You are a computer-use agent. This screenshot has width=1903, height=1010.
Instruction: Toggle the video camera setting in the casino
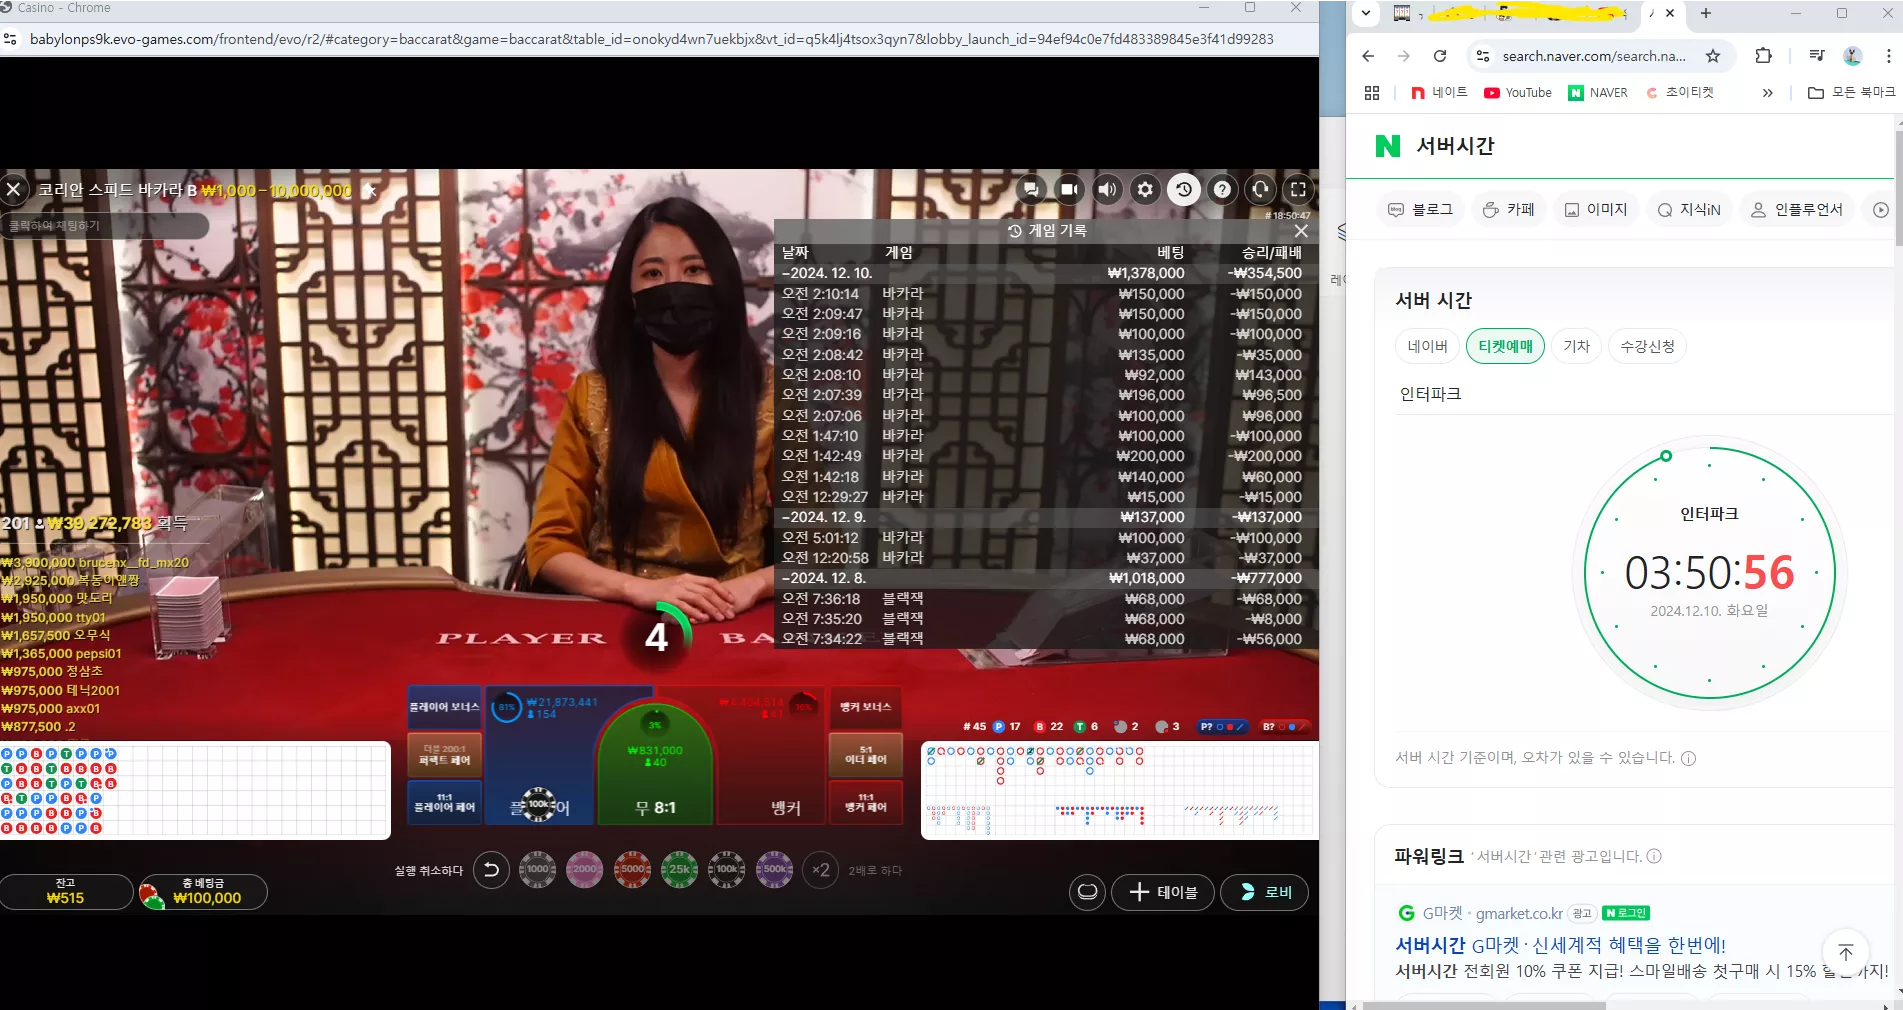[1069, 189]
